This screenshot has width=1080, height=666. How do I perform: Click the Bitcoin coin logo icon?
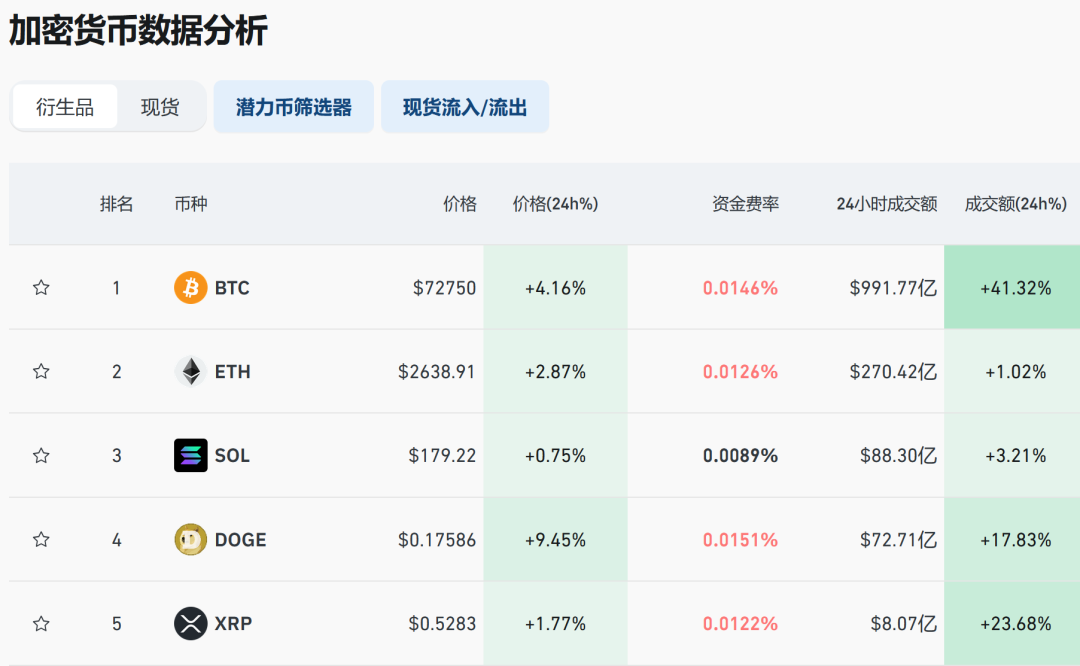coord(190,288)
